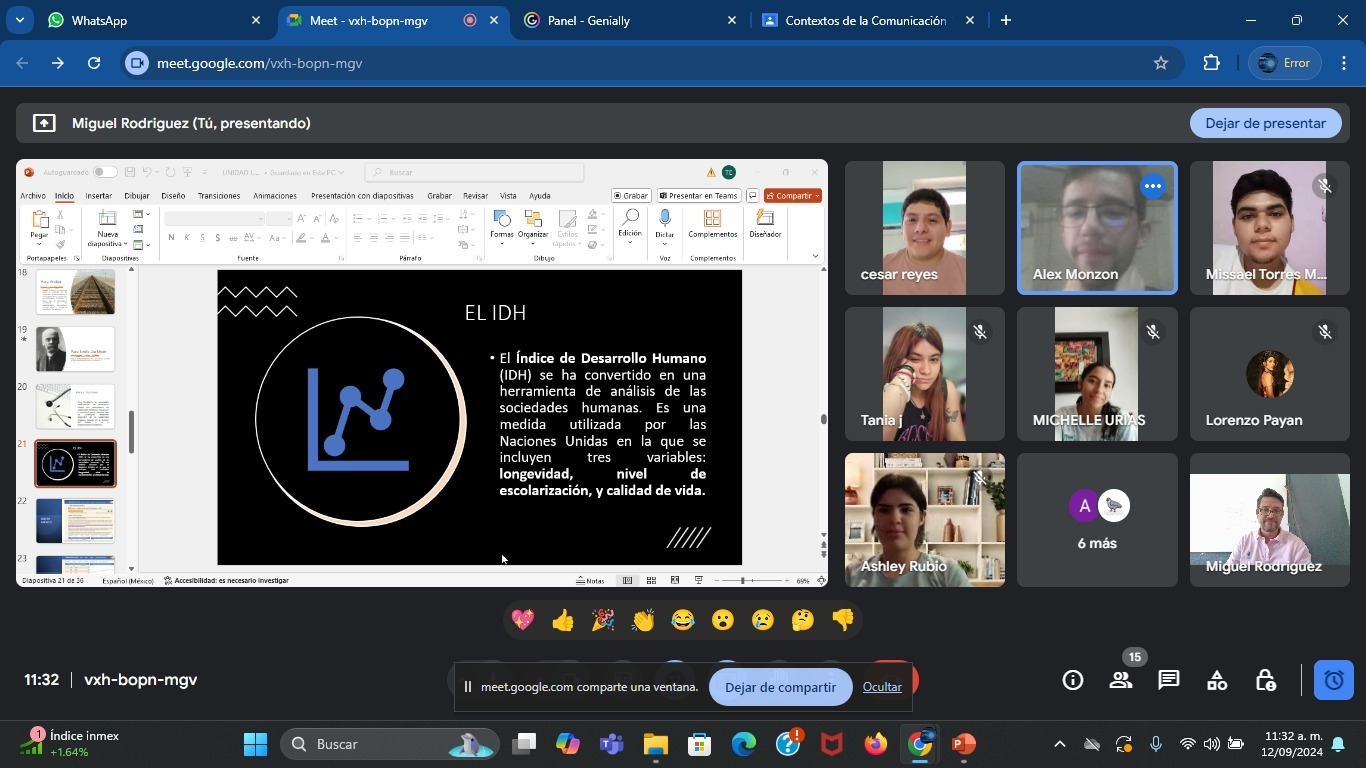The width and height of the screenshot is (1366, 768).
Task: Open the Animaciones ribbon tab
Action: 275,196
